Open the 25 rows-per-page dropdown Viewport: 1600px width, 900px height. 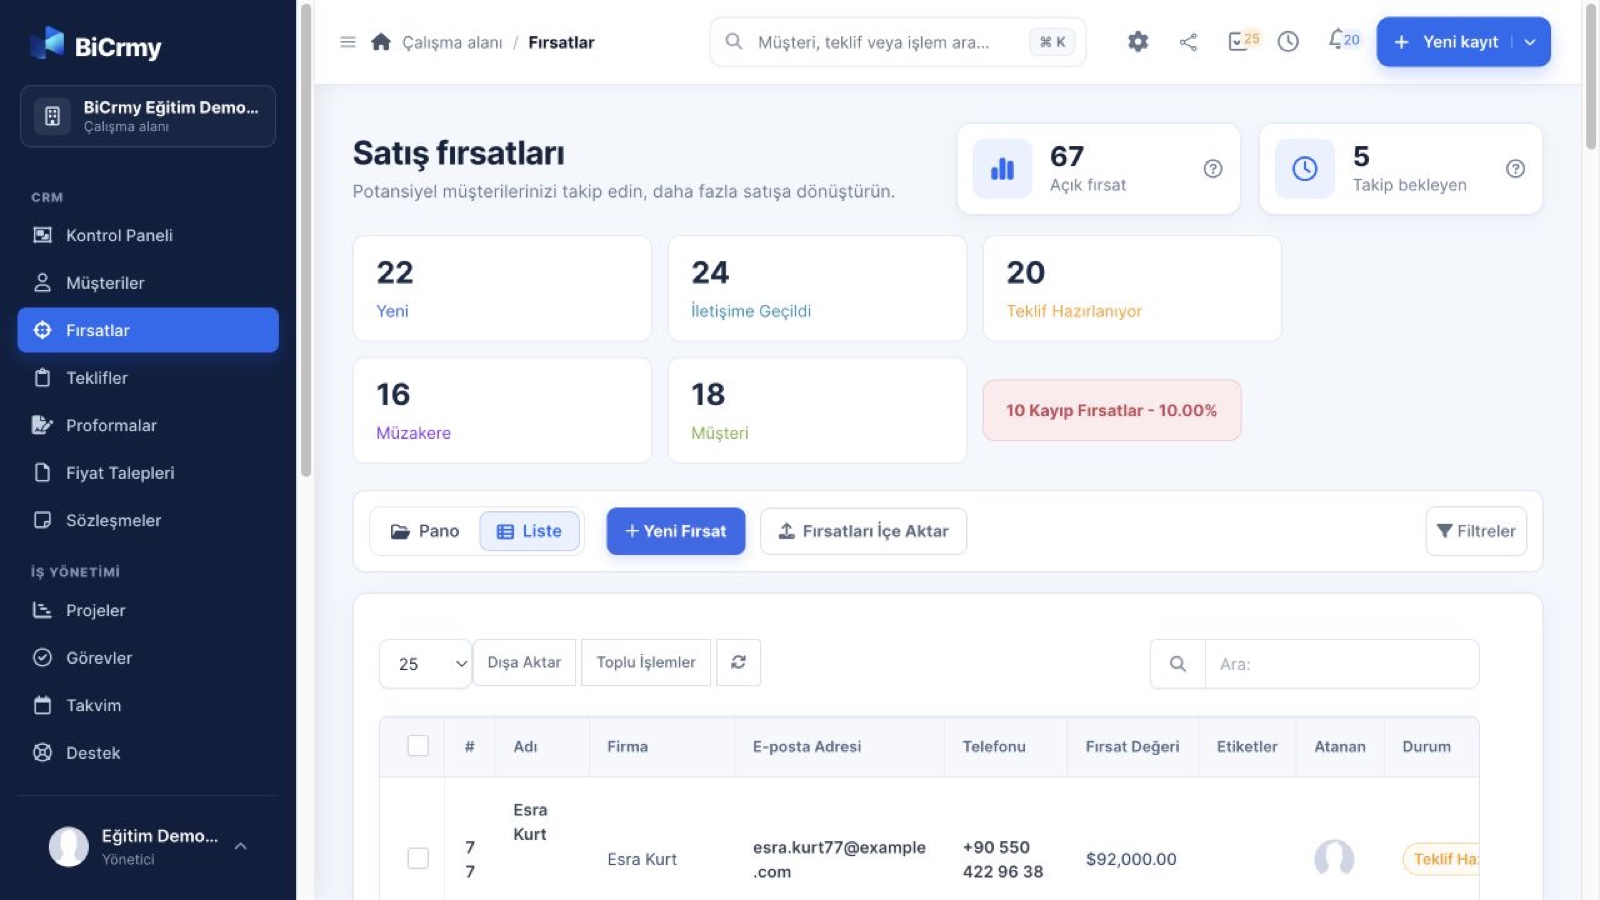(x=425, y=664)
